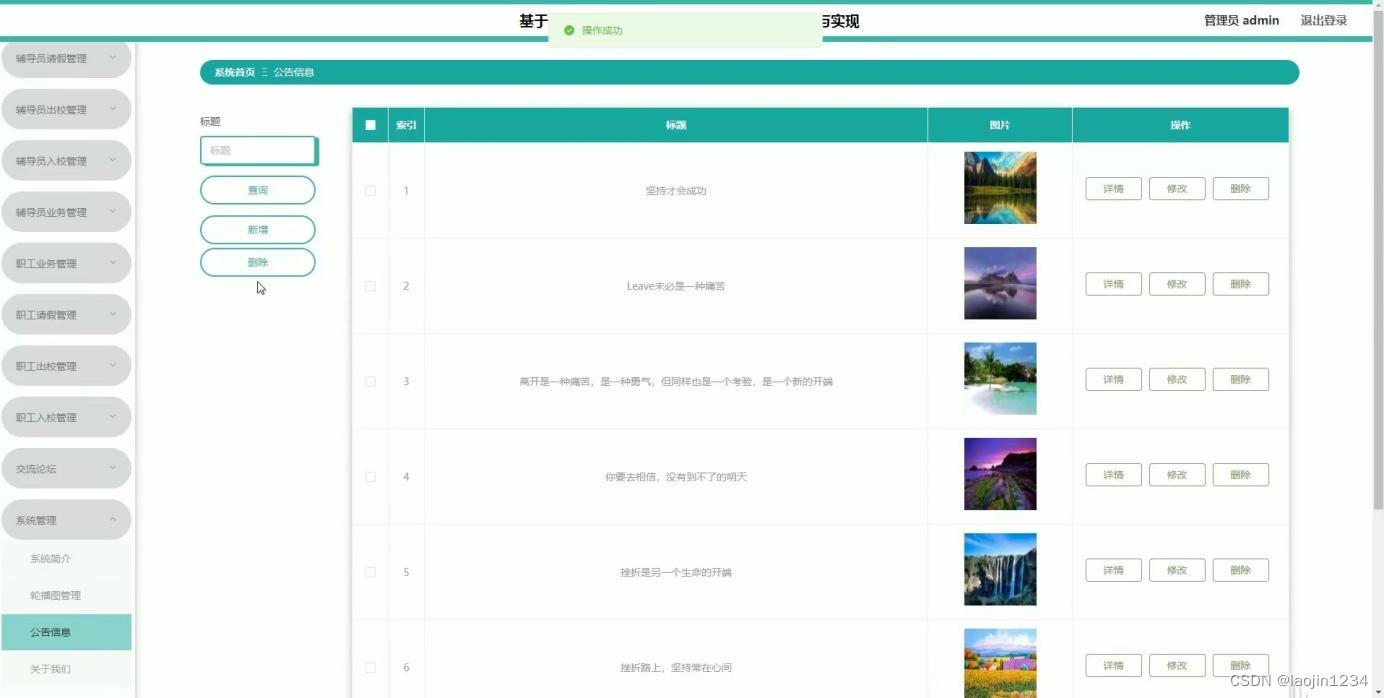Click the batch 删除 button under 新增
This screenshot has height=698, width=1384.
(258, 262)
